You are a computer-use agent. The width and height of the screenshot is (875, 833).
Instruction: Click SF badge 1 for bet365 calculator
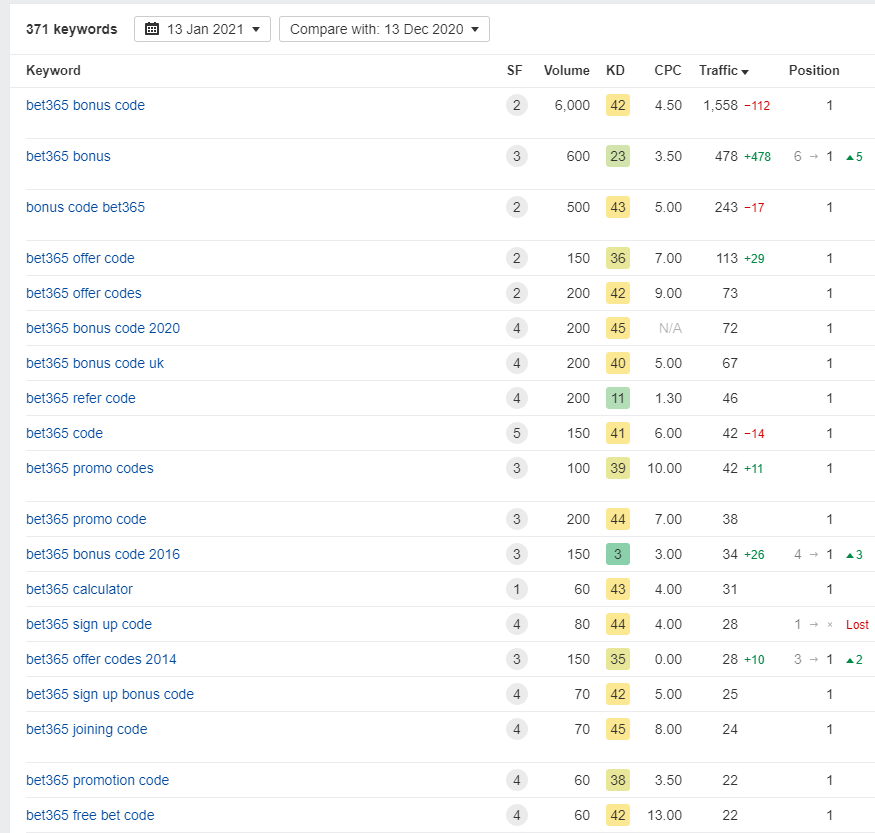pos(516,589)
